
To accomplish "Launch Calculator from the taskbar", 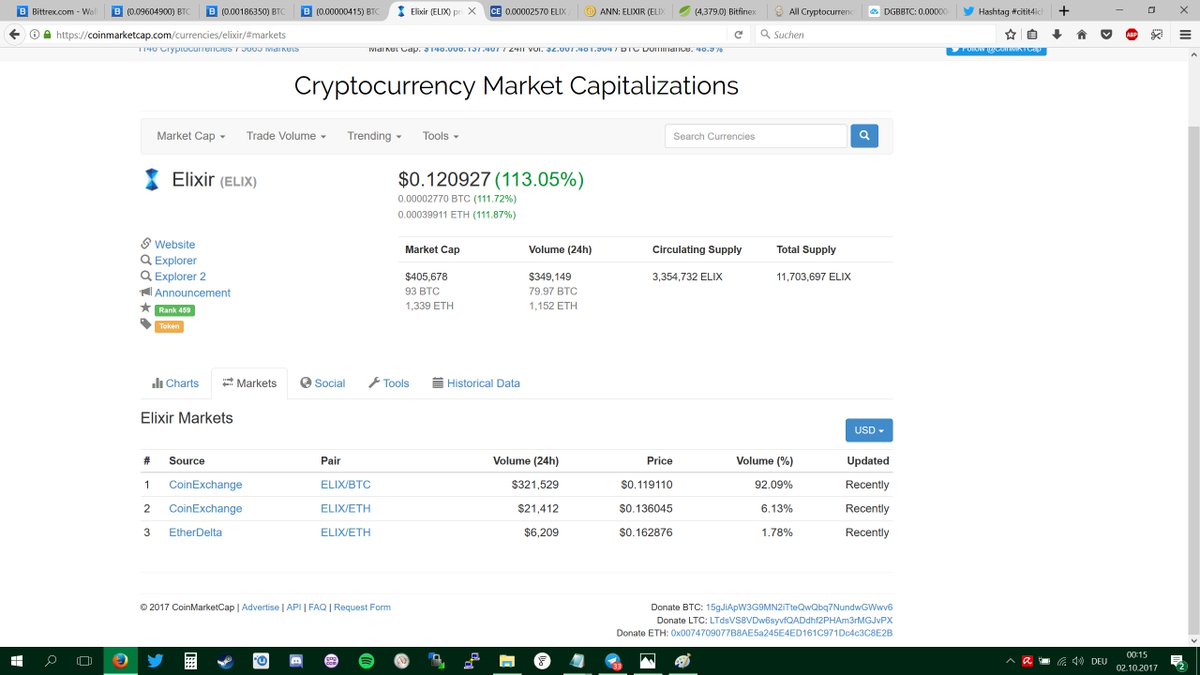I will [190, 661].
